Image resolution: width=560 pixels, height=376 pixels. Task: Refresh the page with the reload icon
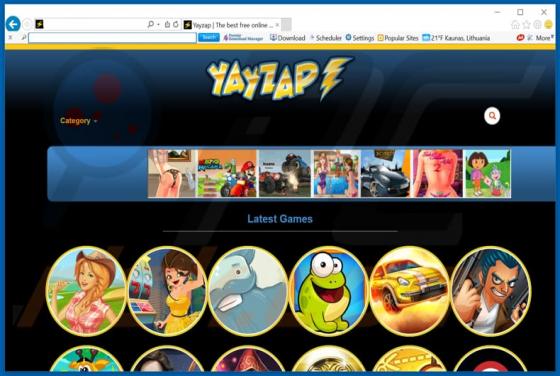tap(176, 24)
